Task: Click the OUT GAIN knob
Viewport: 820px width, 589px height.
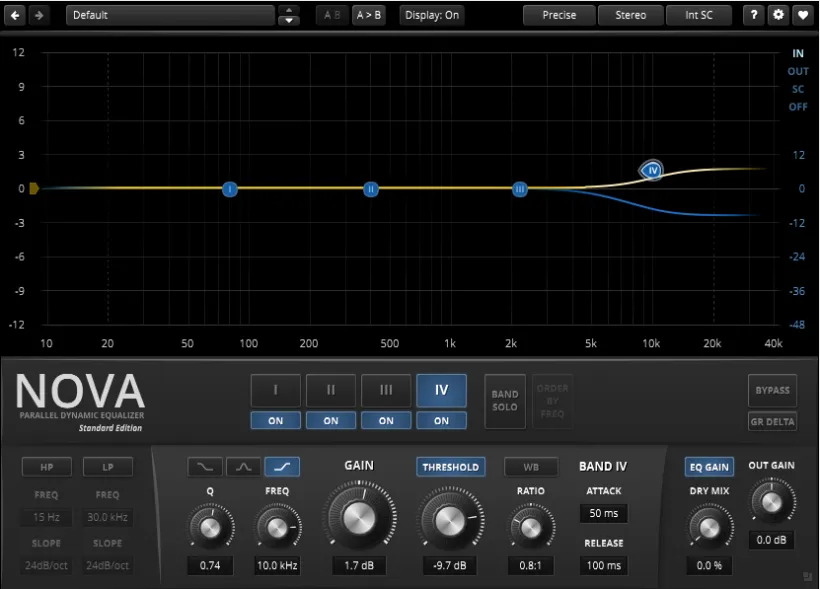Action: point(772,502)
